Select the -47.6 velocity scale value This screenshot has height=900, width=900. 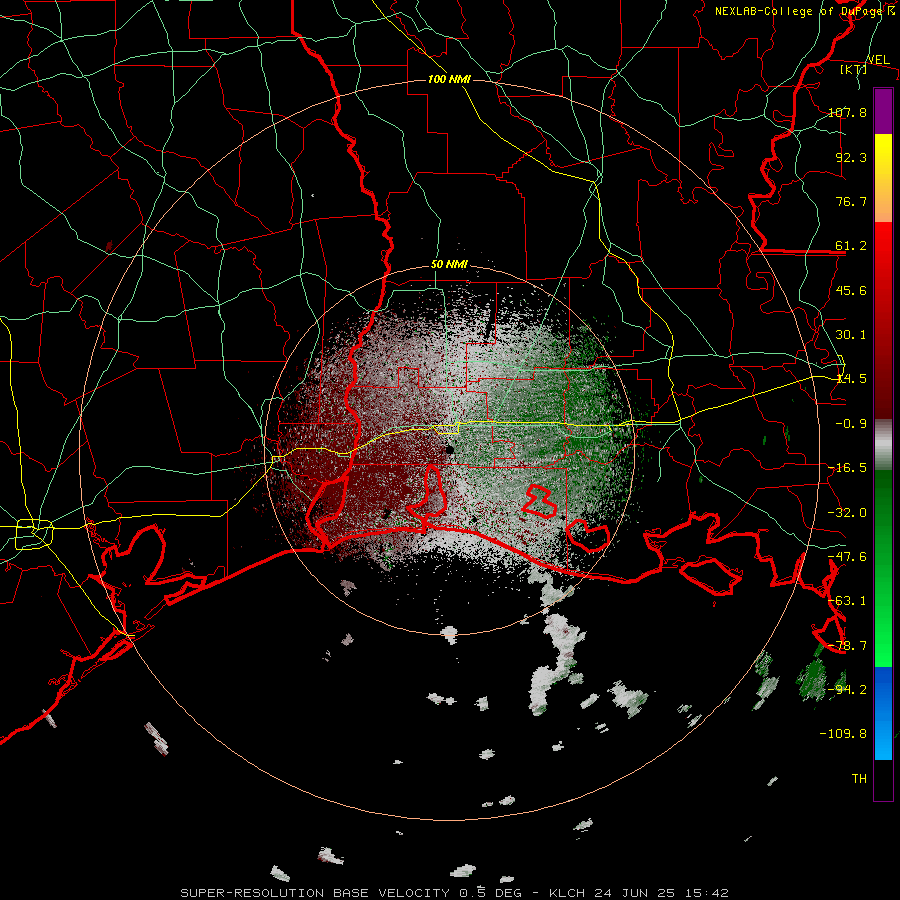847,557
